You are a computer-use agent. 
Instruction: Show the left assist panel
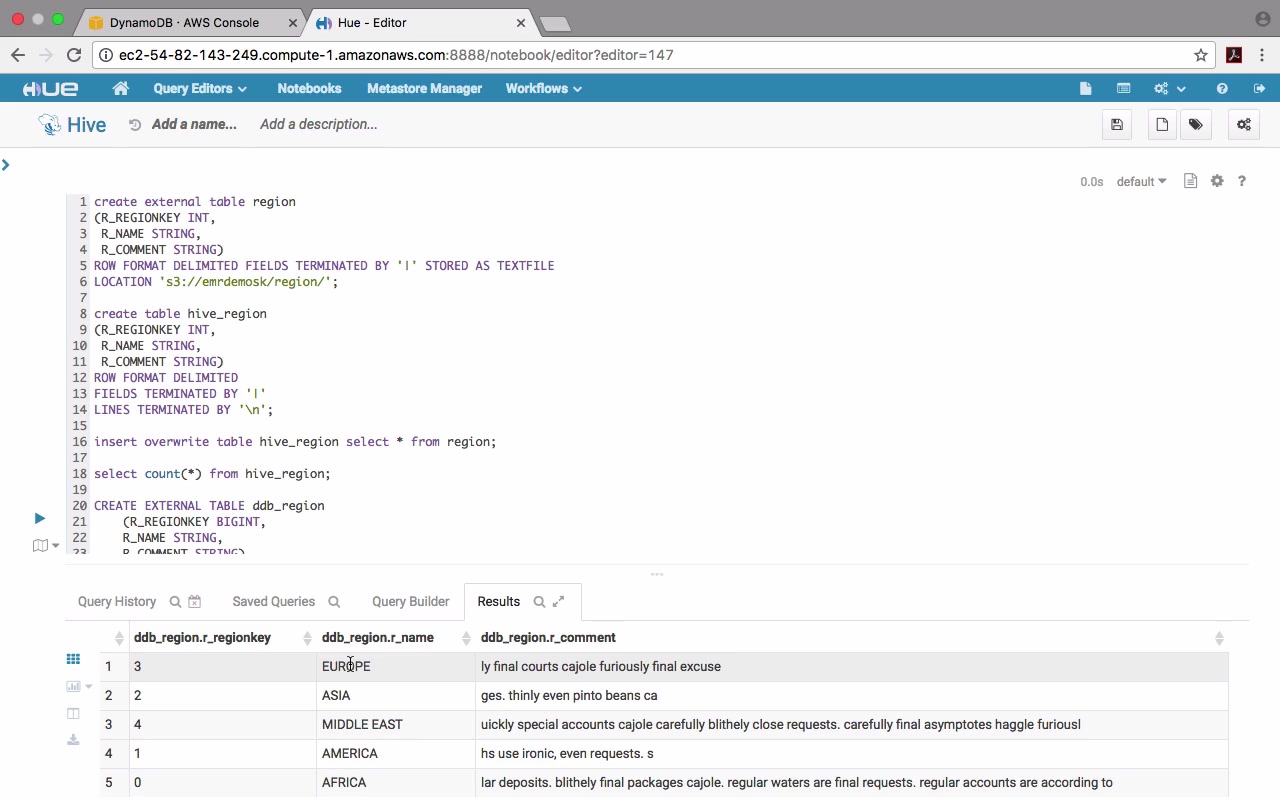tap(6, 165)
